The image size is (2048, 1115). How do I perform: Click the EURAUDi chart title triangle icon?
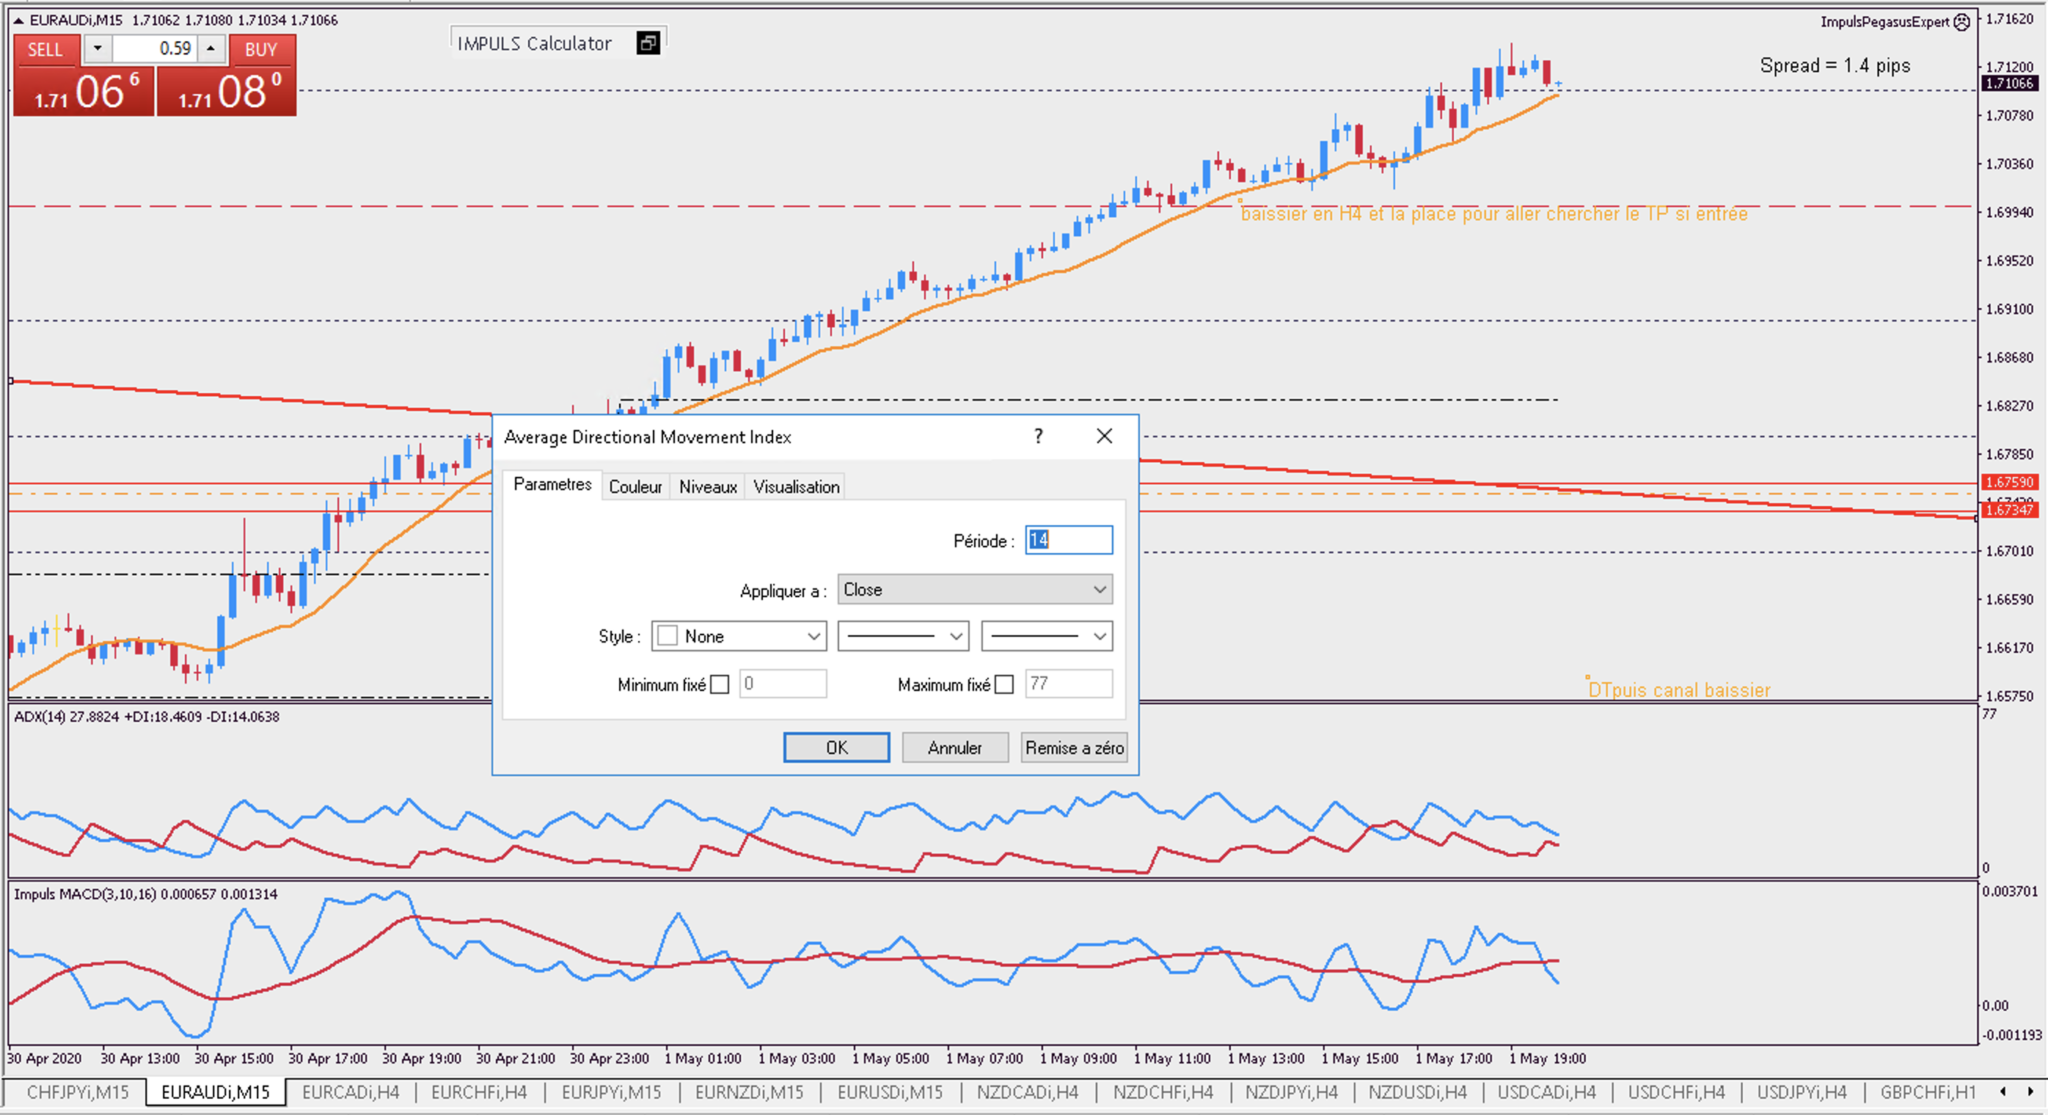coord(18,20)
